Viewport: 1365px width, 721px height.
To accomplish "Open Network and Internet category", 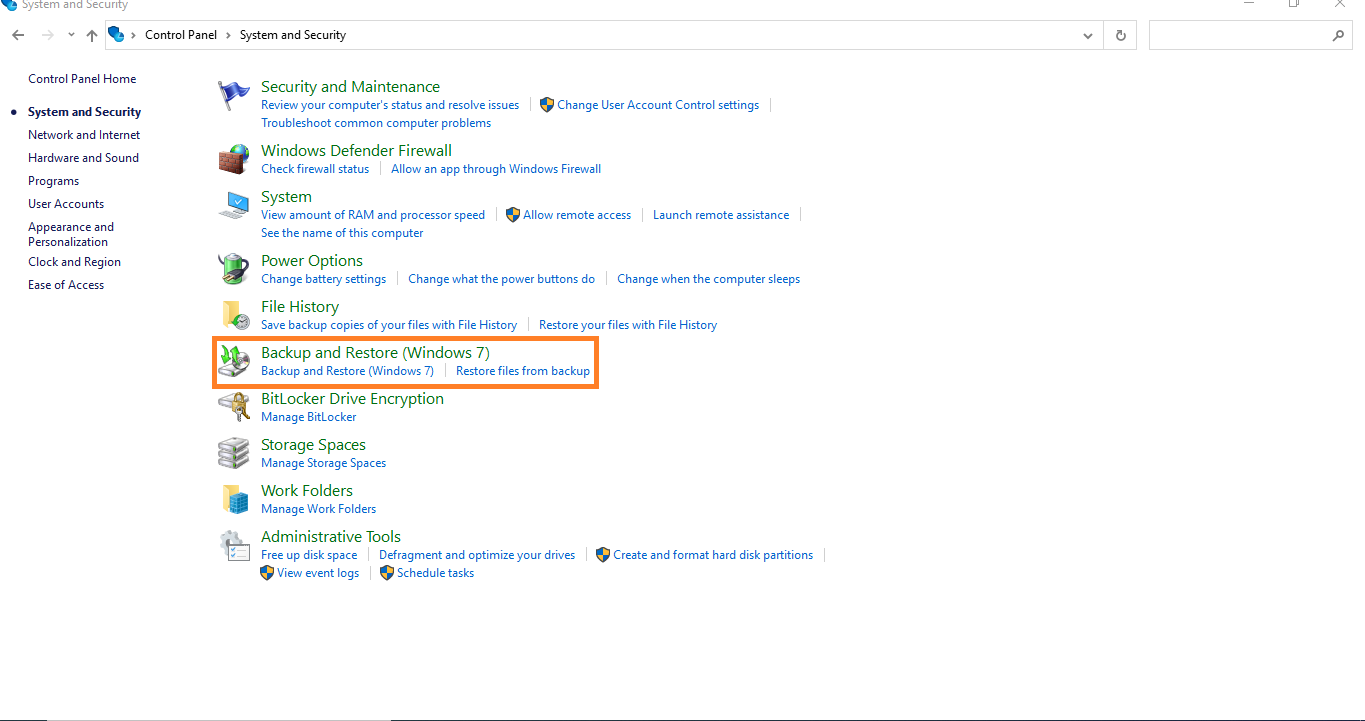I will tap(84, 135).
